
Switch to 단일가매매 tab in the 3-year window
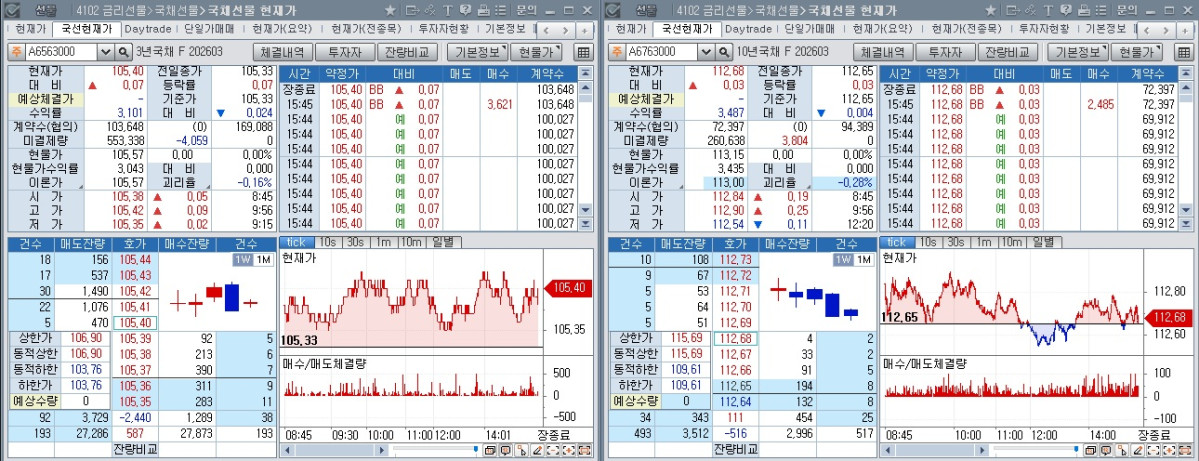click(209, 29)
